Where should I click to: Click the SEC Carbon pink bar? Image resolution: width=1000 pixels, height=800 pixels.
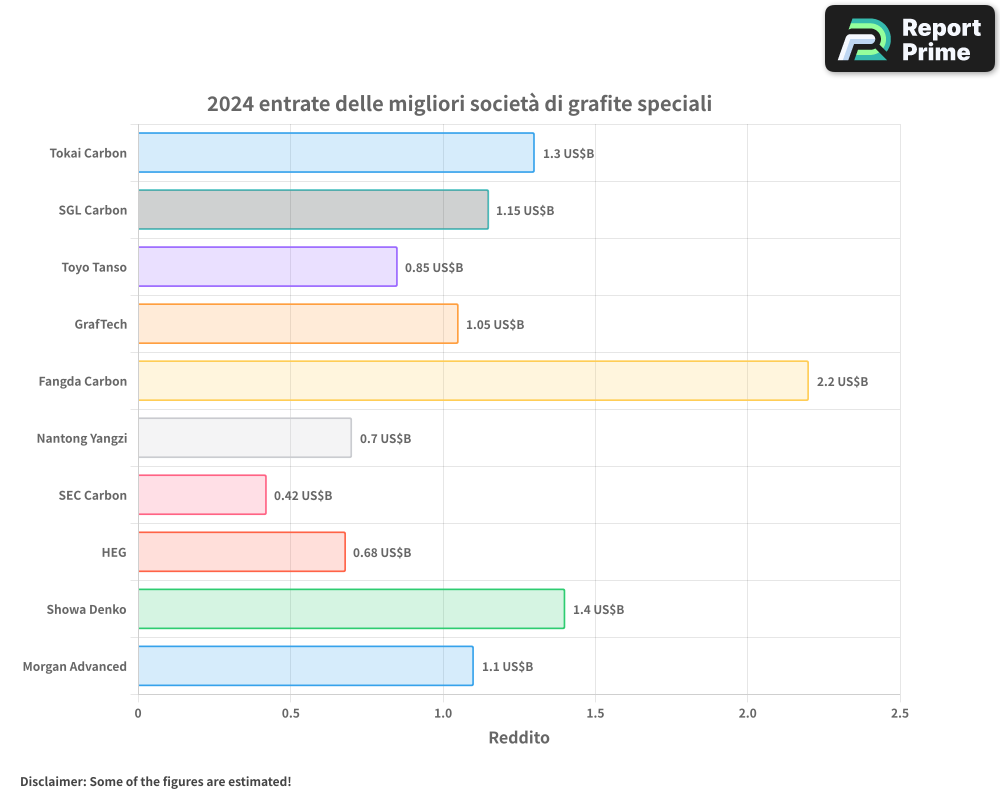[x=202, y=495]
